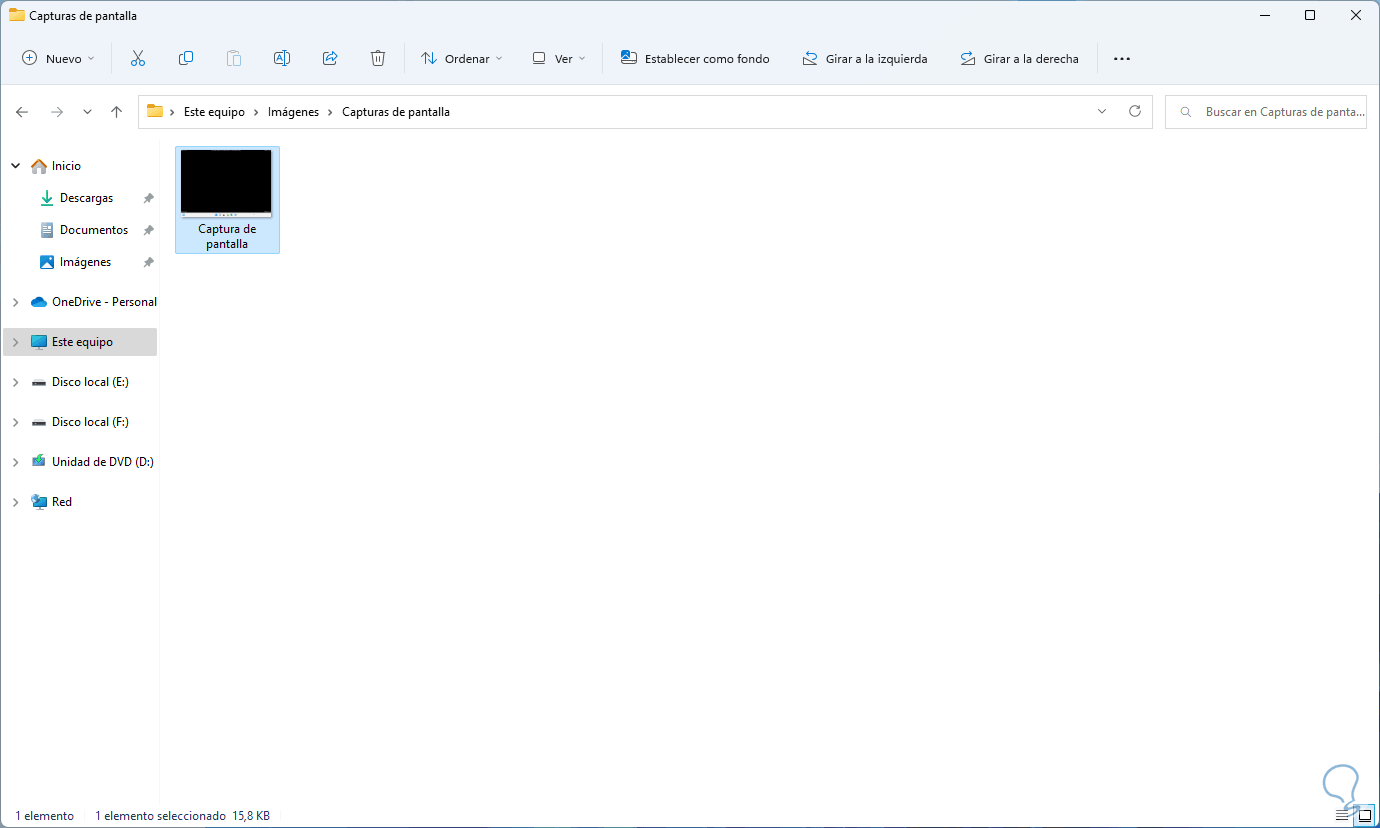Minimize the Capturas de pantalla window

[1264, 15]
